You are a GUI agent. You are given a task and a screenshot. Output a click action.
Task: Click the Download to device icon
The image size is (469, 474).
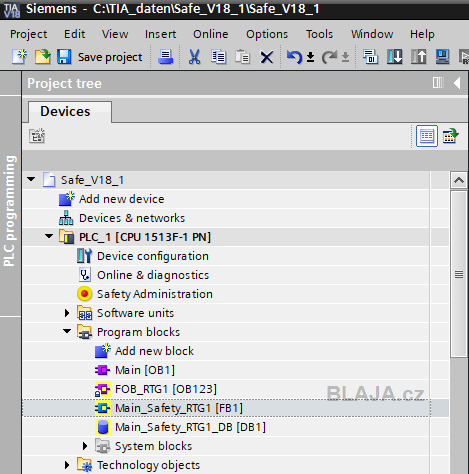click(395, 57)
